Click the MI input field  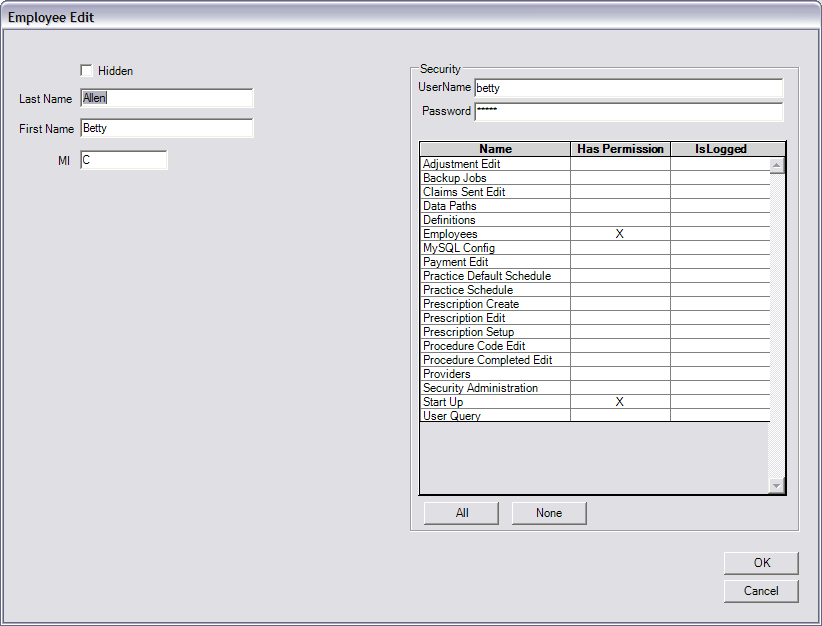124,160
